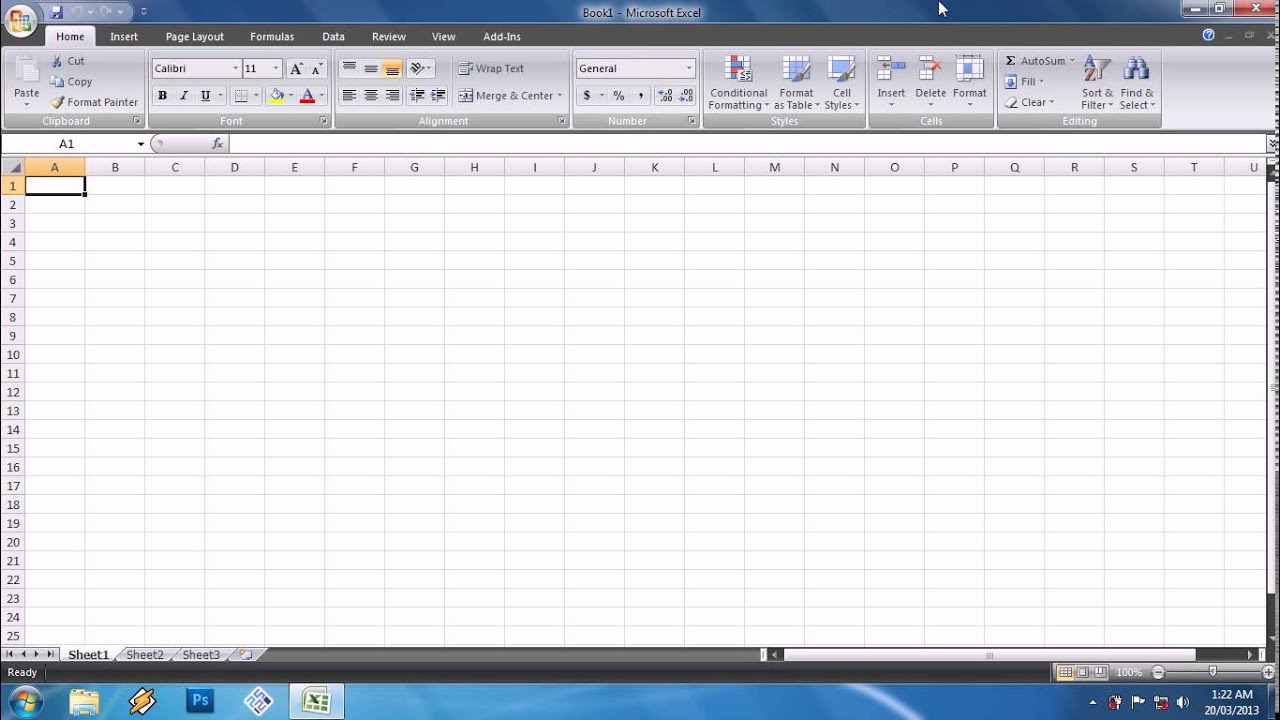
Task: Click the Windows Start orb
Action: (x=24, y=701)
